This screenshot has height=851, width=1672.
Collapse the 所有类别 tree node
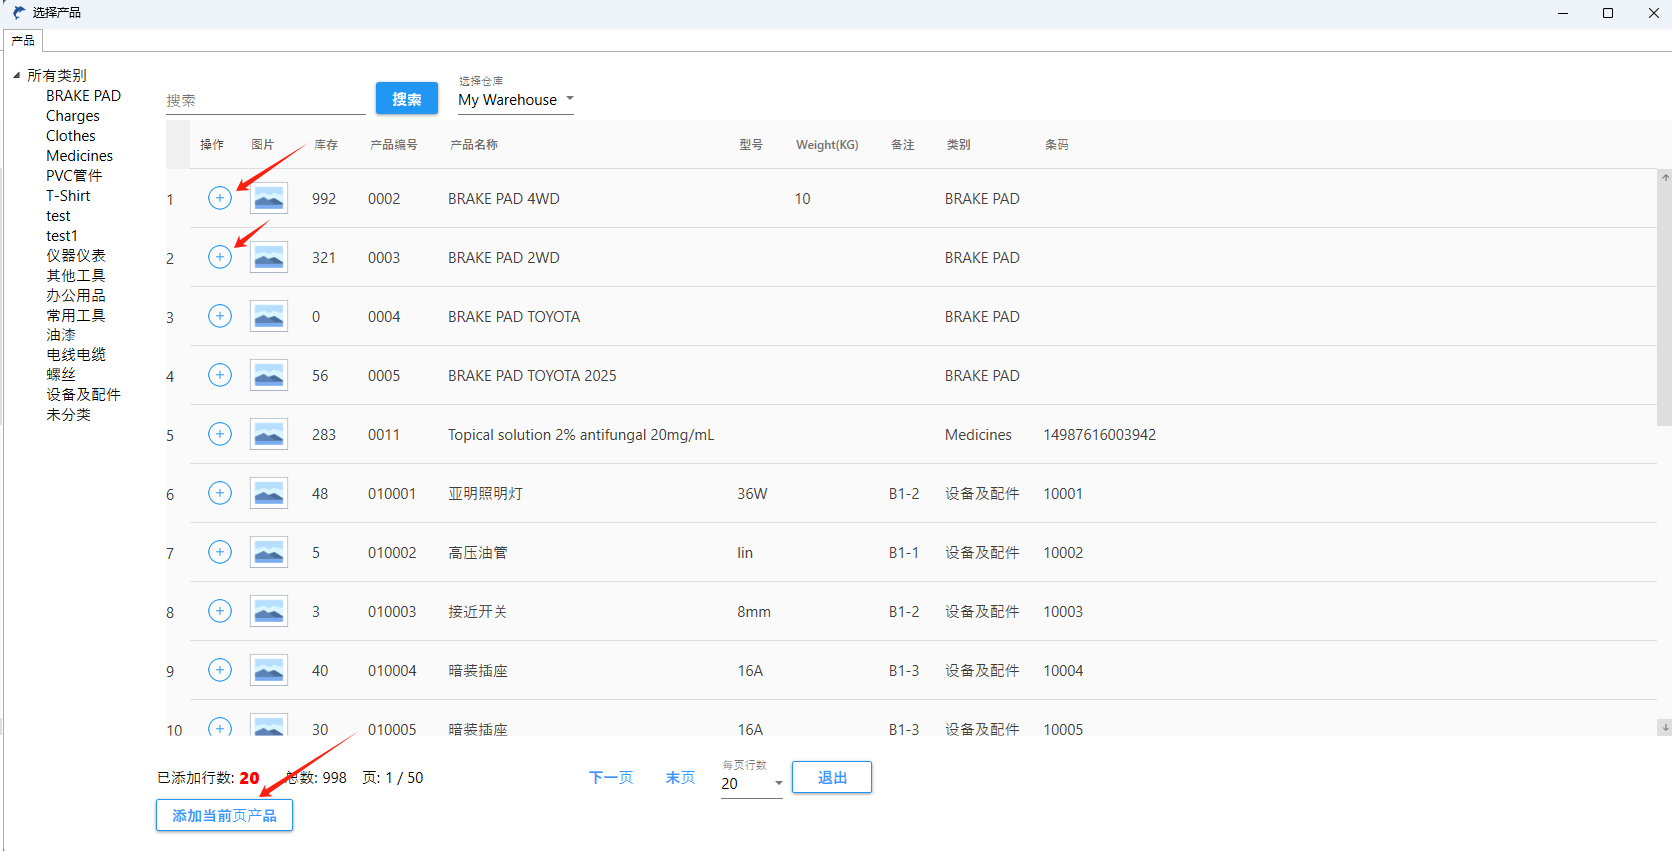(x=16, y=76)
